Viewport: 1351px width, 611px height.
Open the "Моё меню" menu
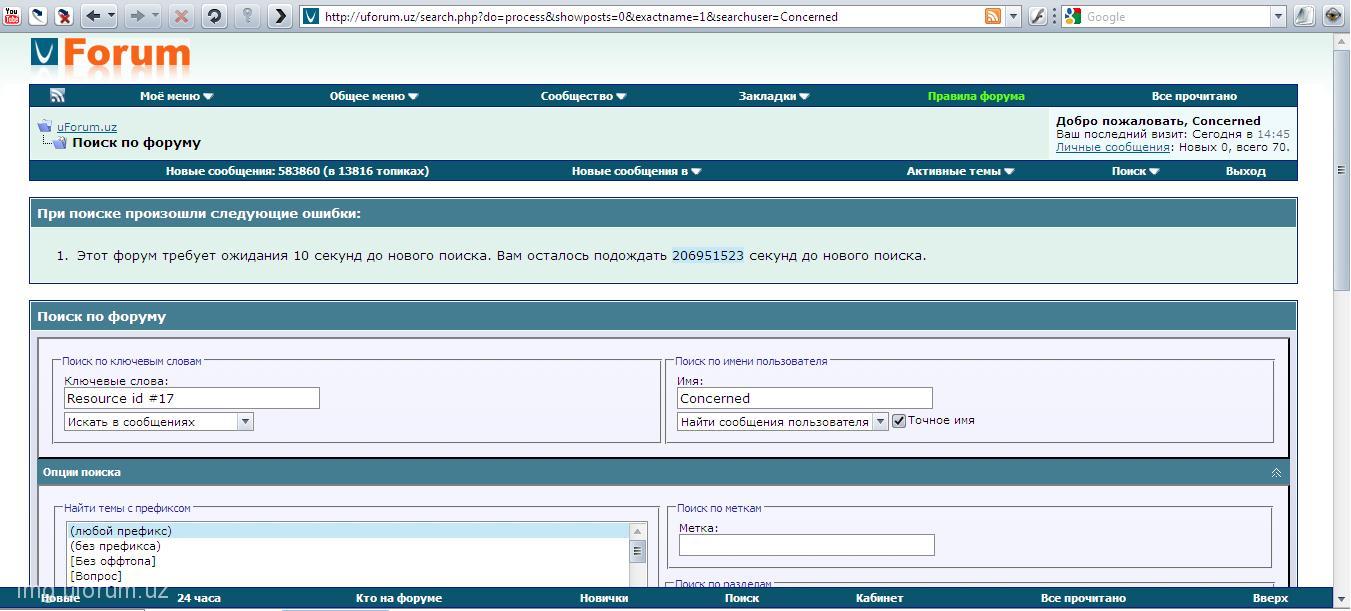176,96
